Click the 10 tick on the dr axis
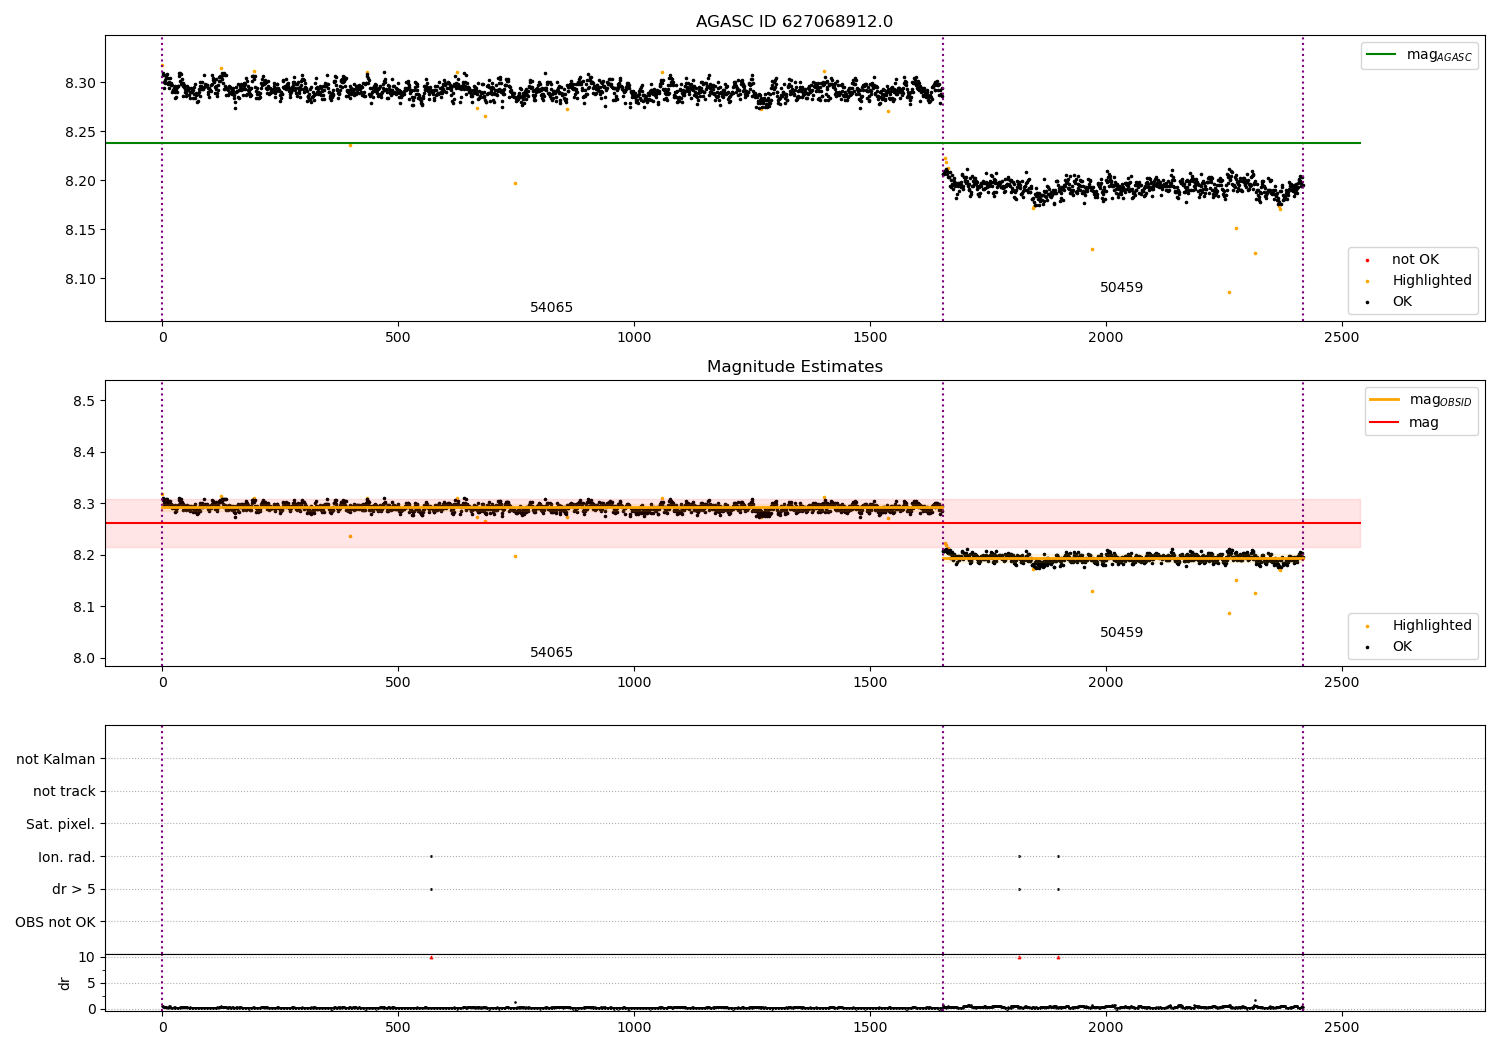 point(87,957)
